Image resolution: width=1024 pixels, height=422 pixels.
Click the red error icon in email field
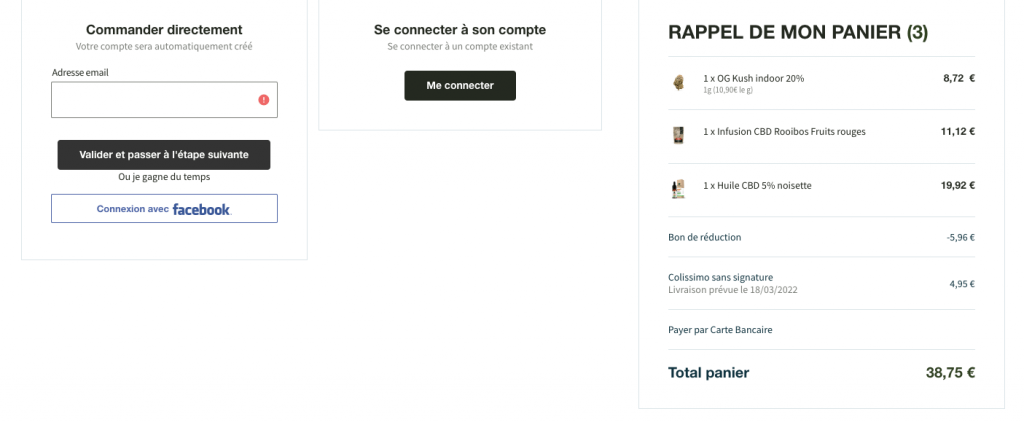point(263,100)
